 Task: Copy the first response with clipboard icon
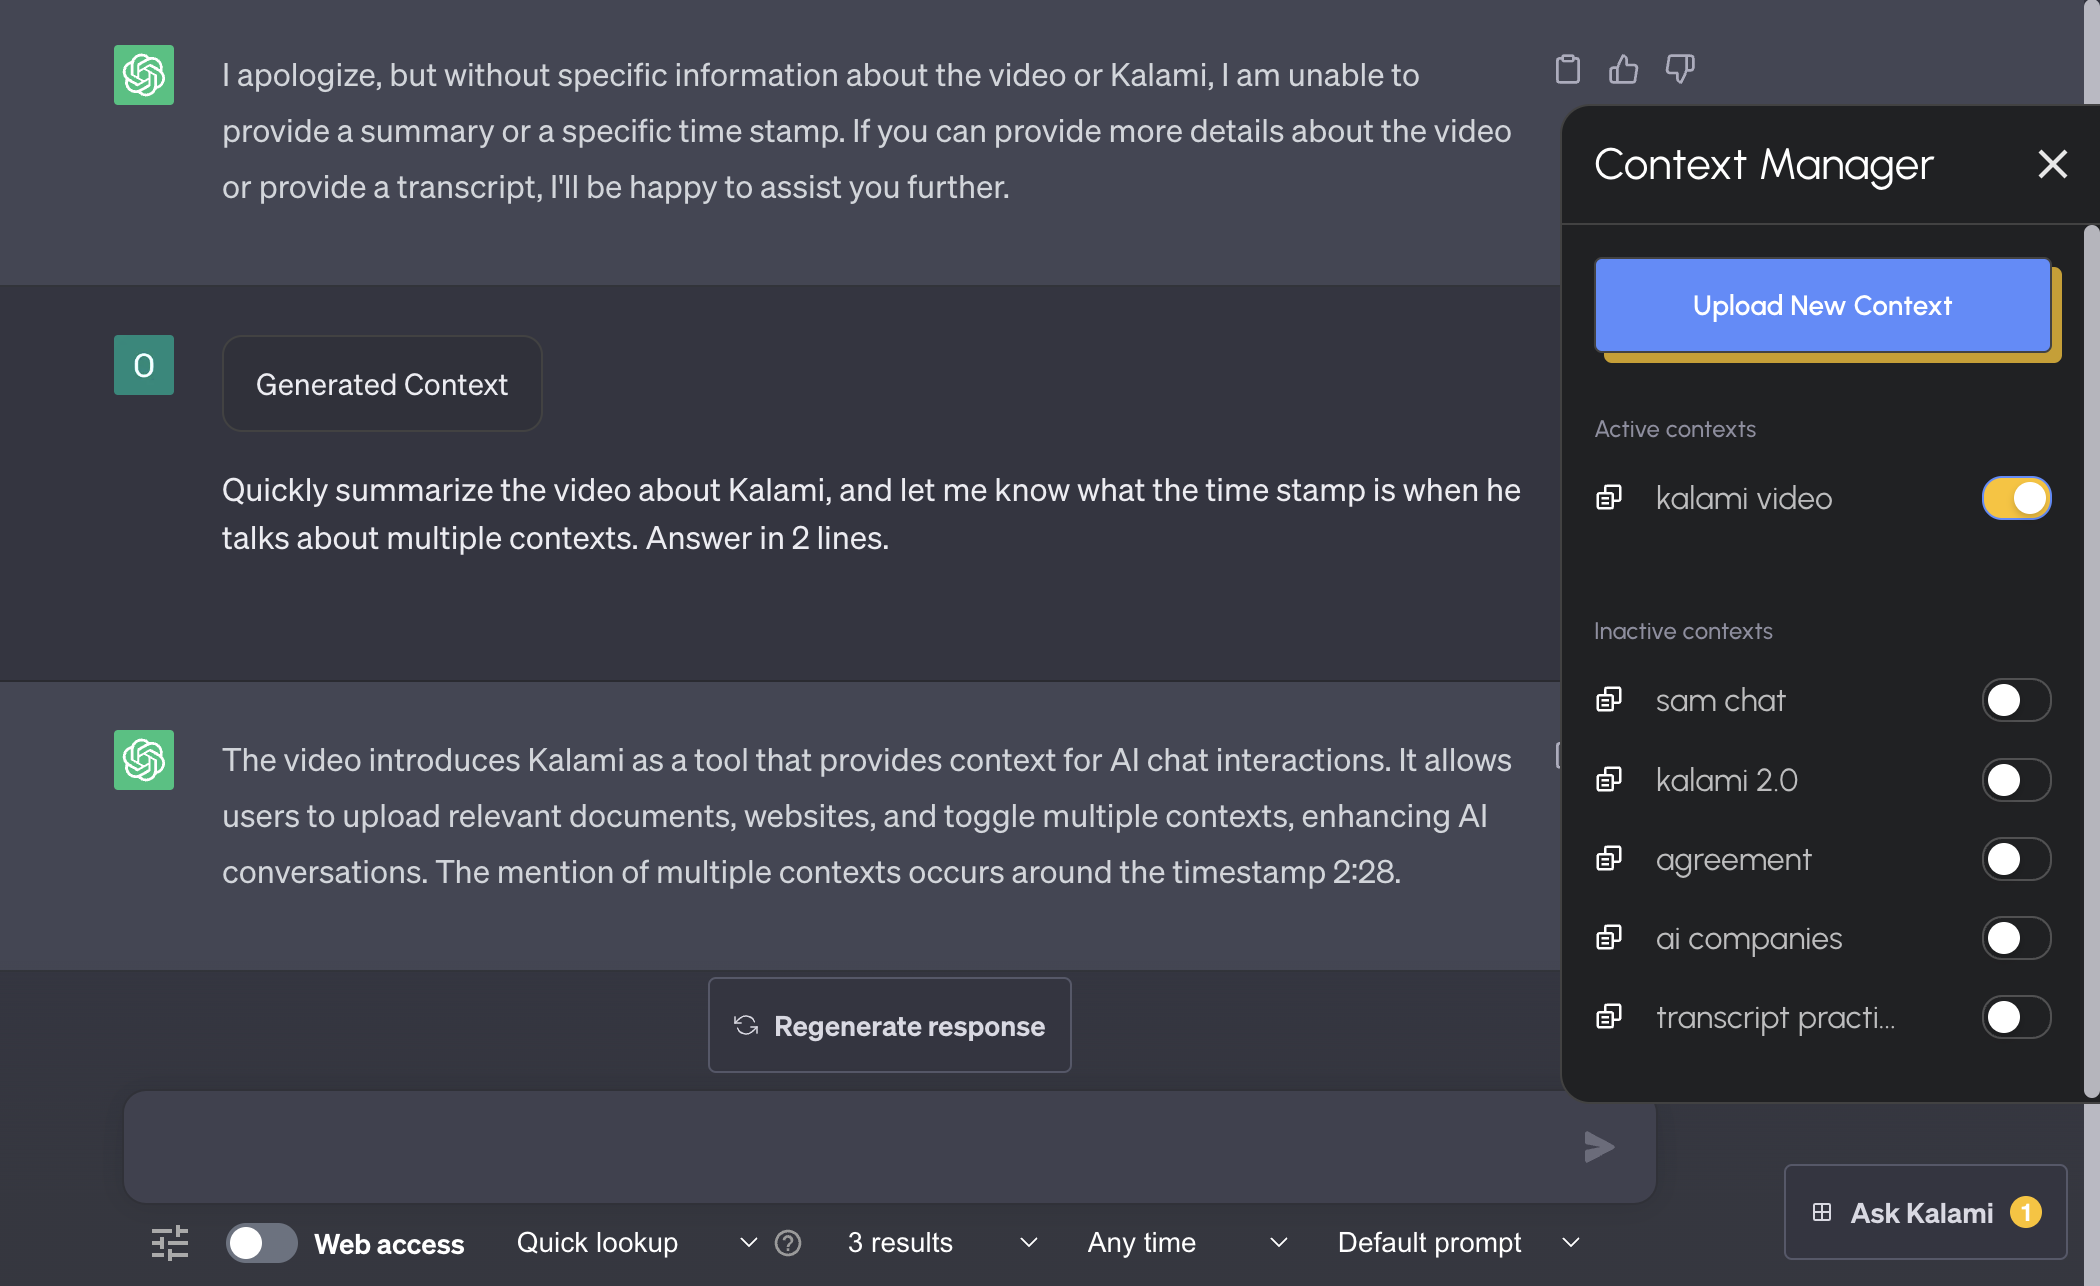1567,69
